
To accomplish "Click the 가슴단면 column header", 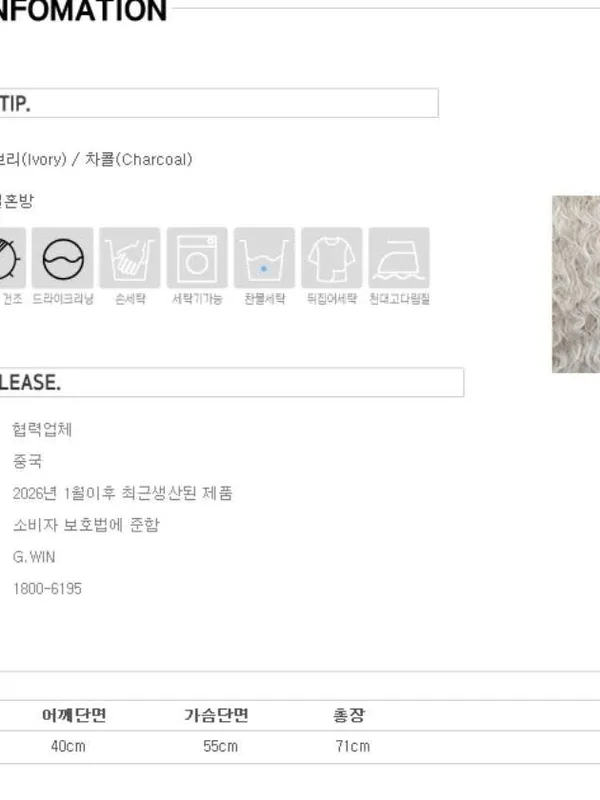I will tap(216, 715).
